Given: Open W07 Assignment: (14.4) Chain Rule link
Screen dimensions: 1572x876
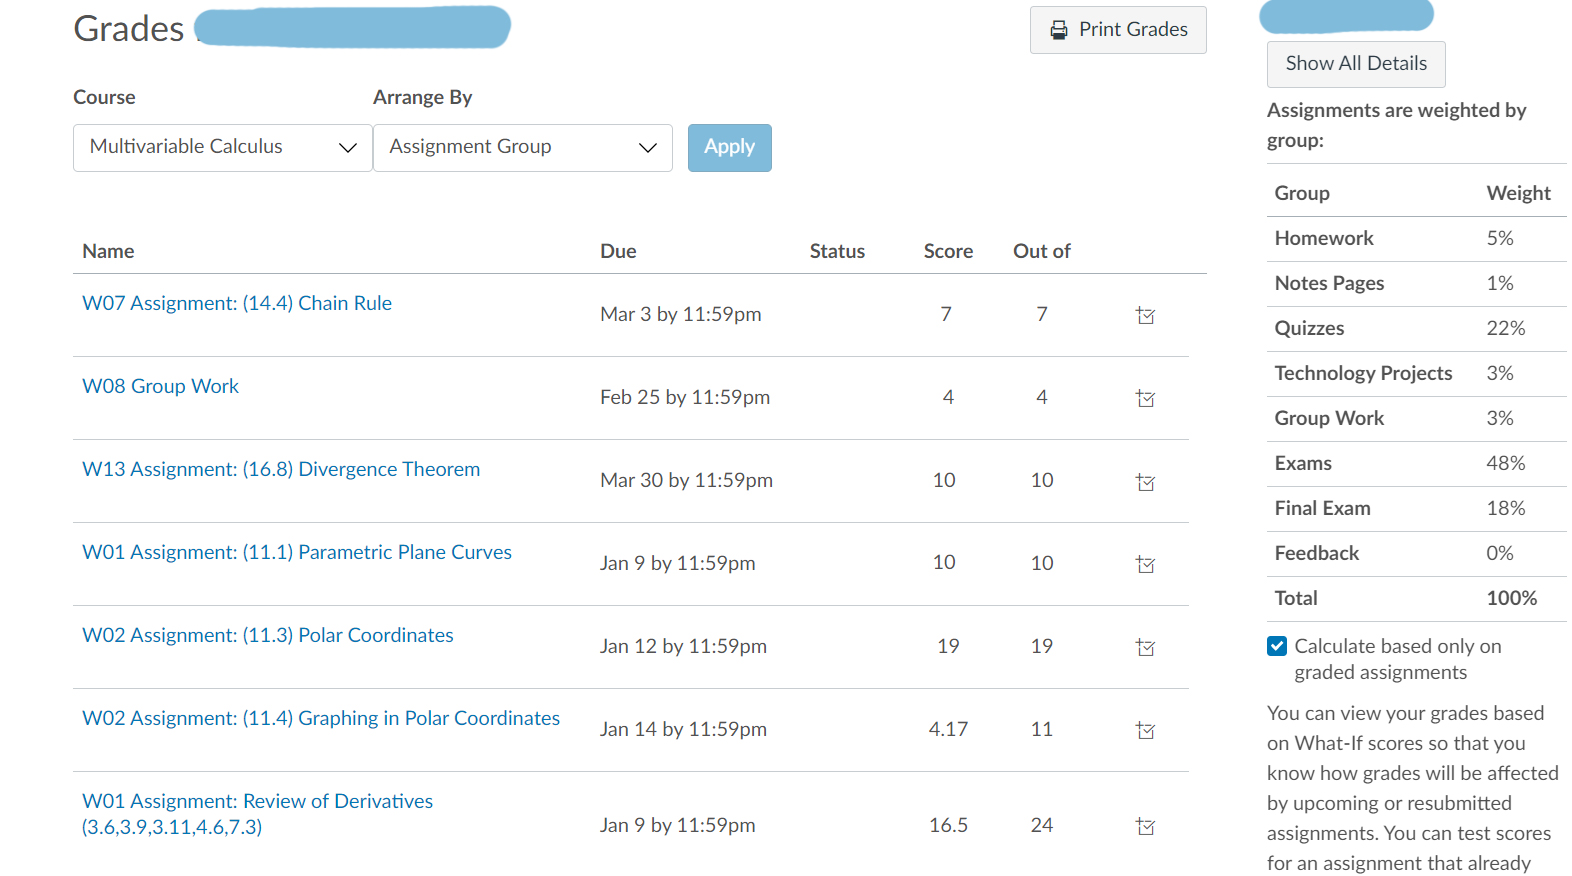Looking at the screenshot, I should coord(237,303).
